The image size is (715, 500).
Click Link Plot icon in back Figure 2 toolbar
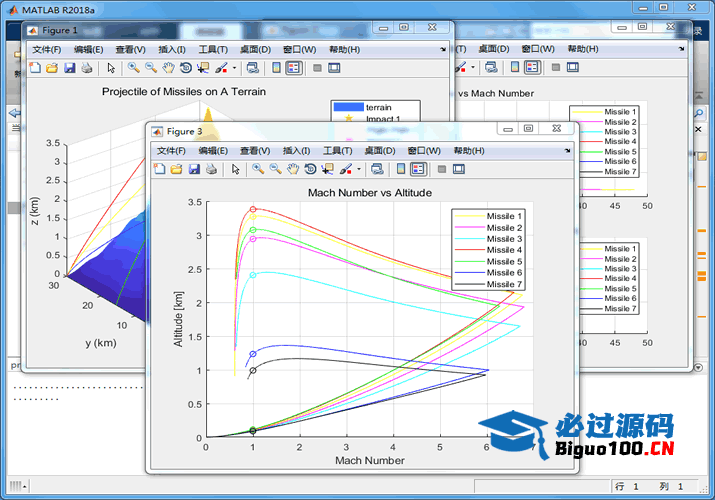(491, 67)
